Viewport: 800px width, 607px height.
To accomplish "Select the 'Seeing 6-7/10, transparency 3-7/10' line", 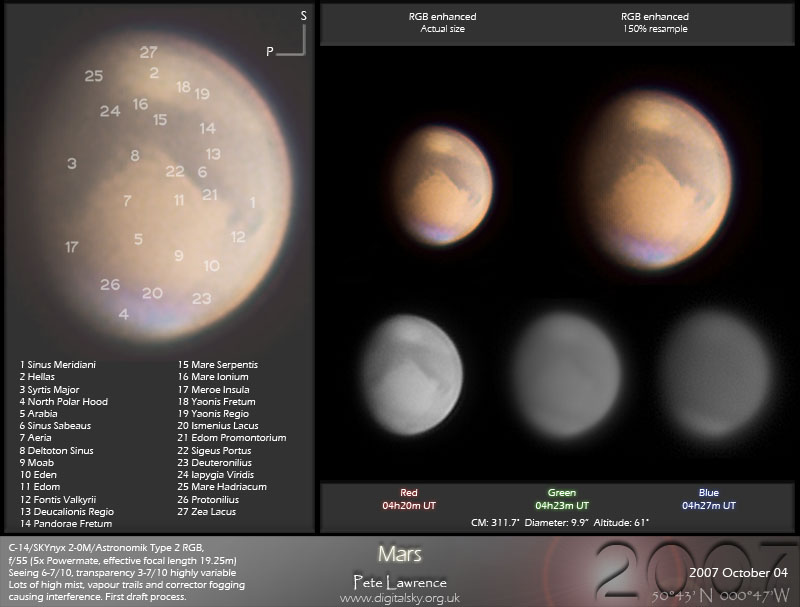I will (122, 572).
